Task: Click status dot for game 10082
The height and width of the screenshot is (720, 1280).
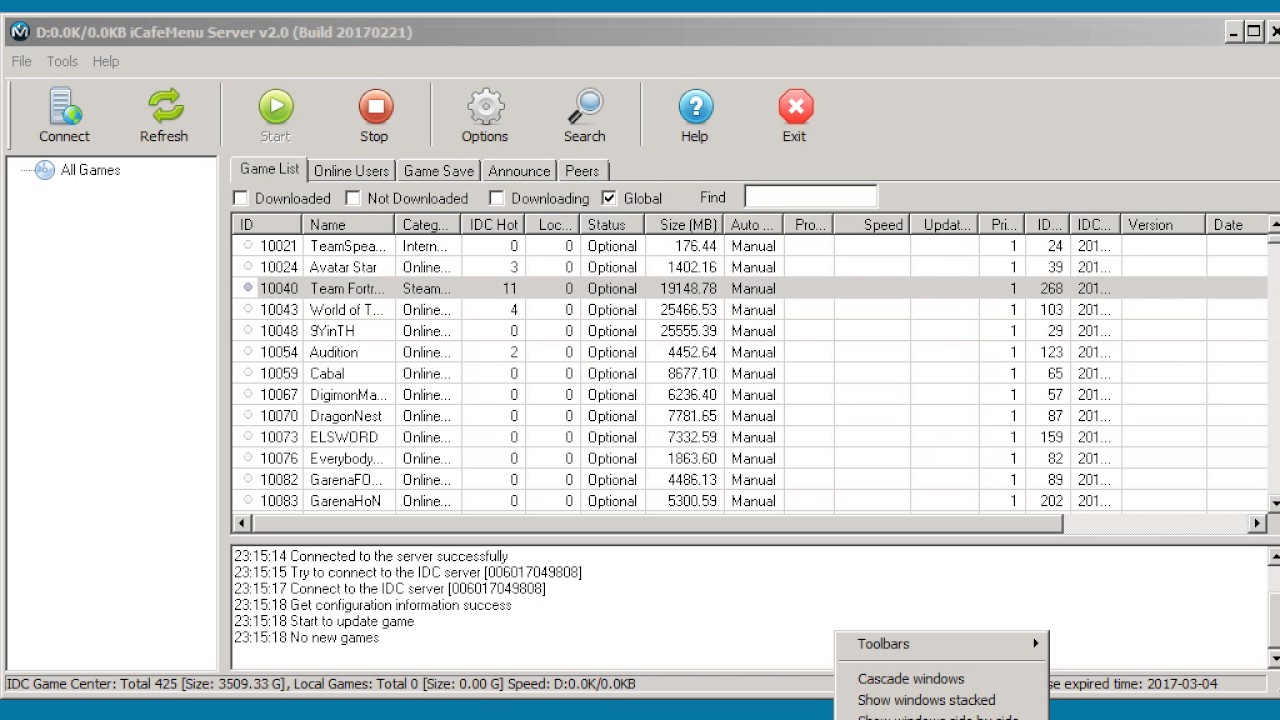Action: point(248,479)
